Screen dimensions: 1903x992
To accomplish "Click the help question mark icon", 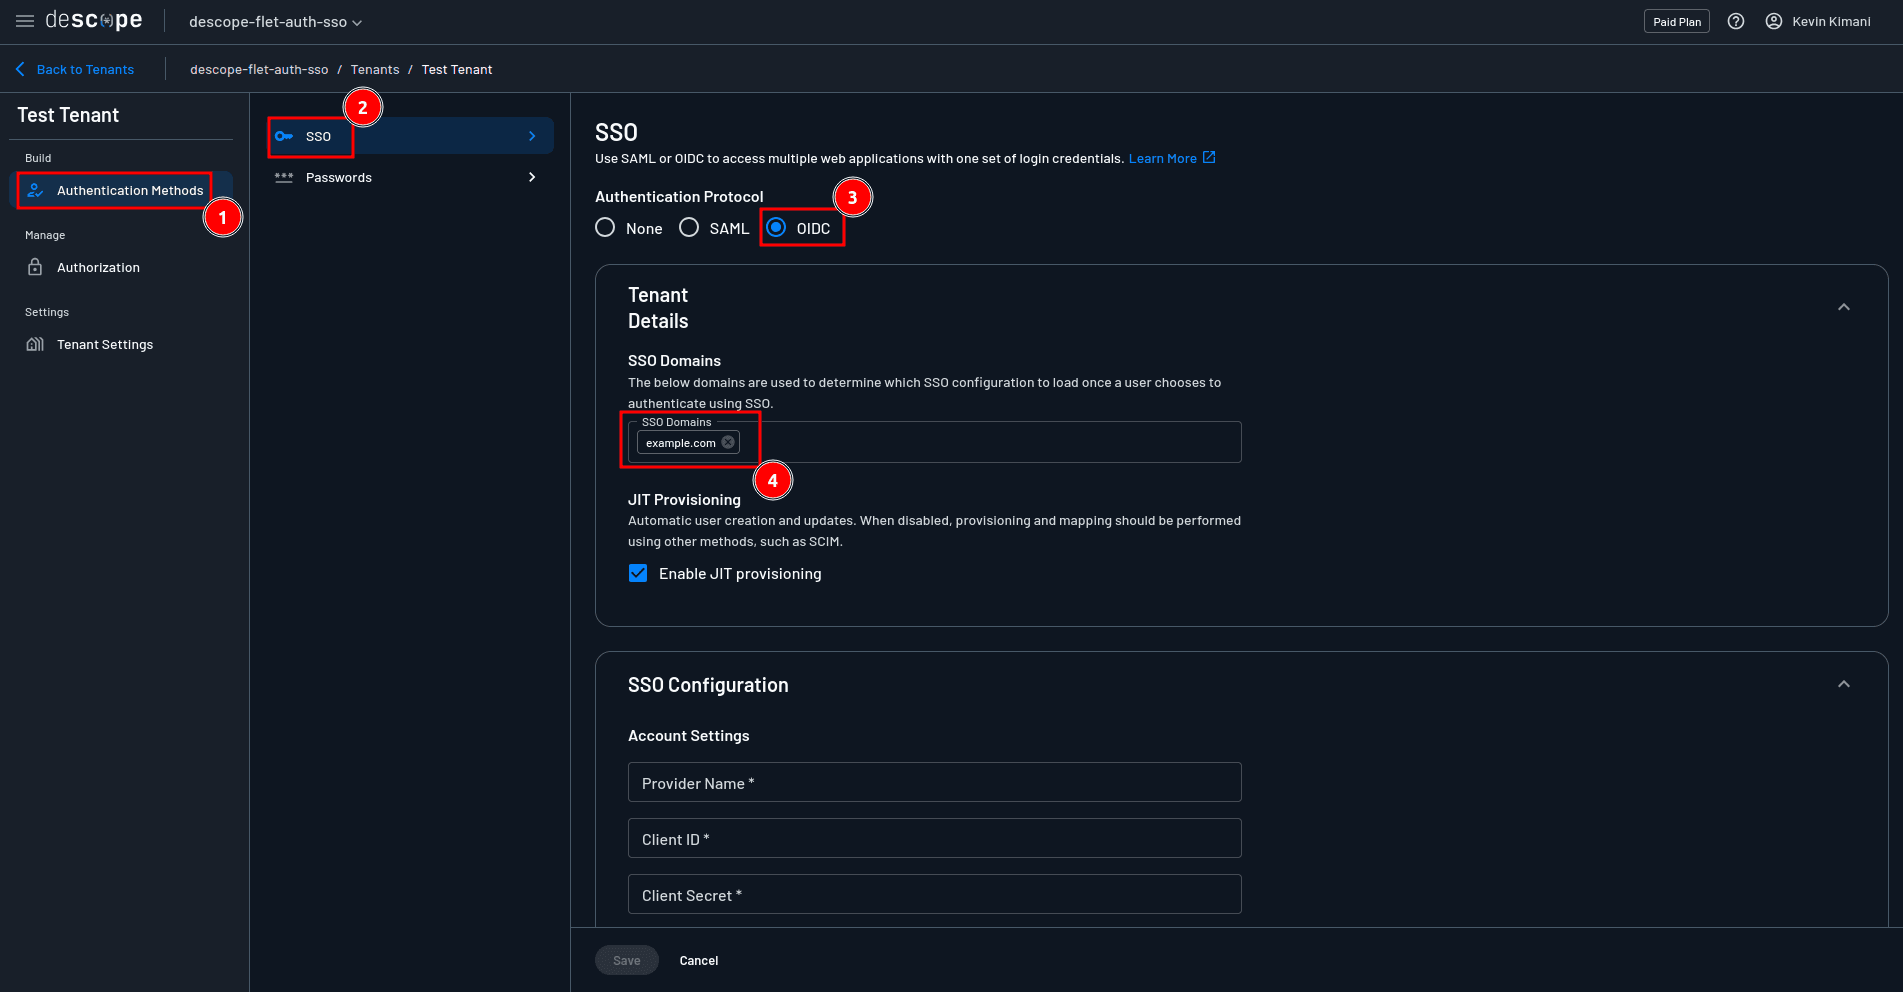I will (x=1736, y=21).
